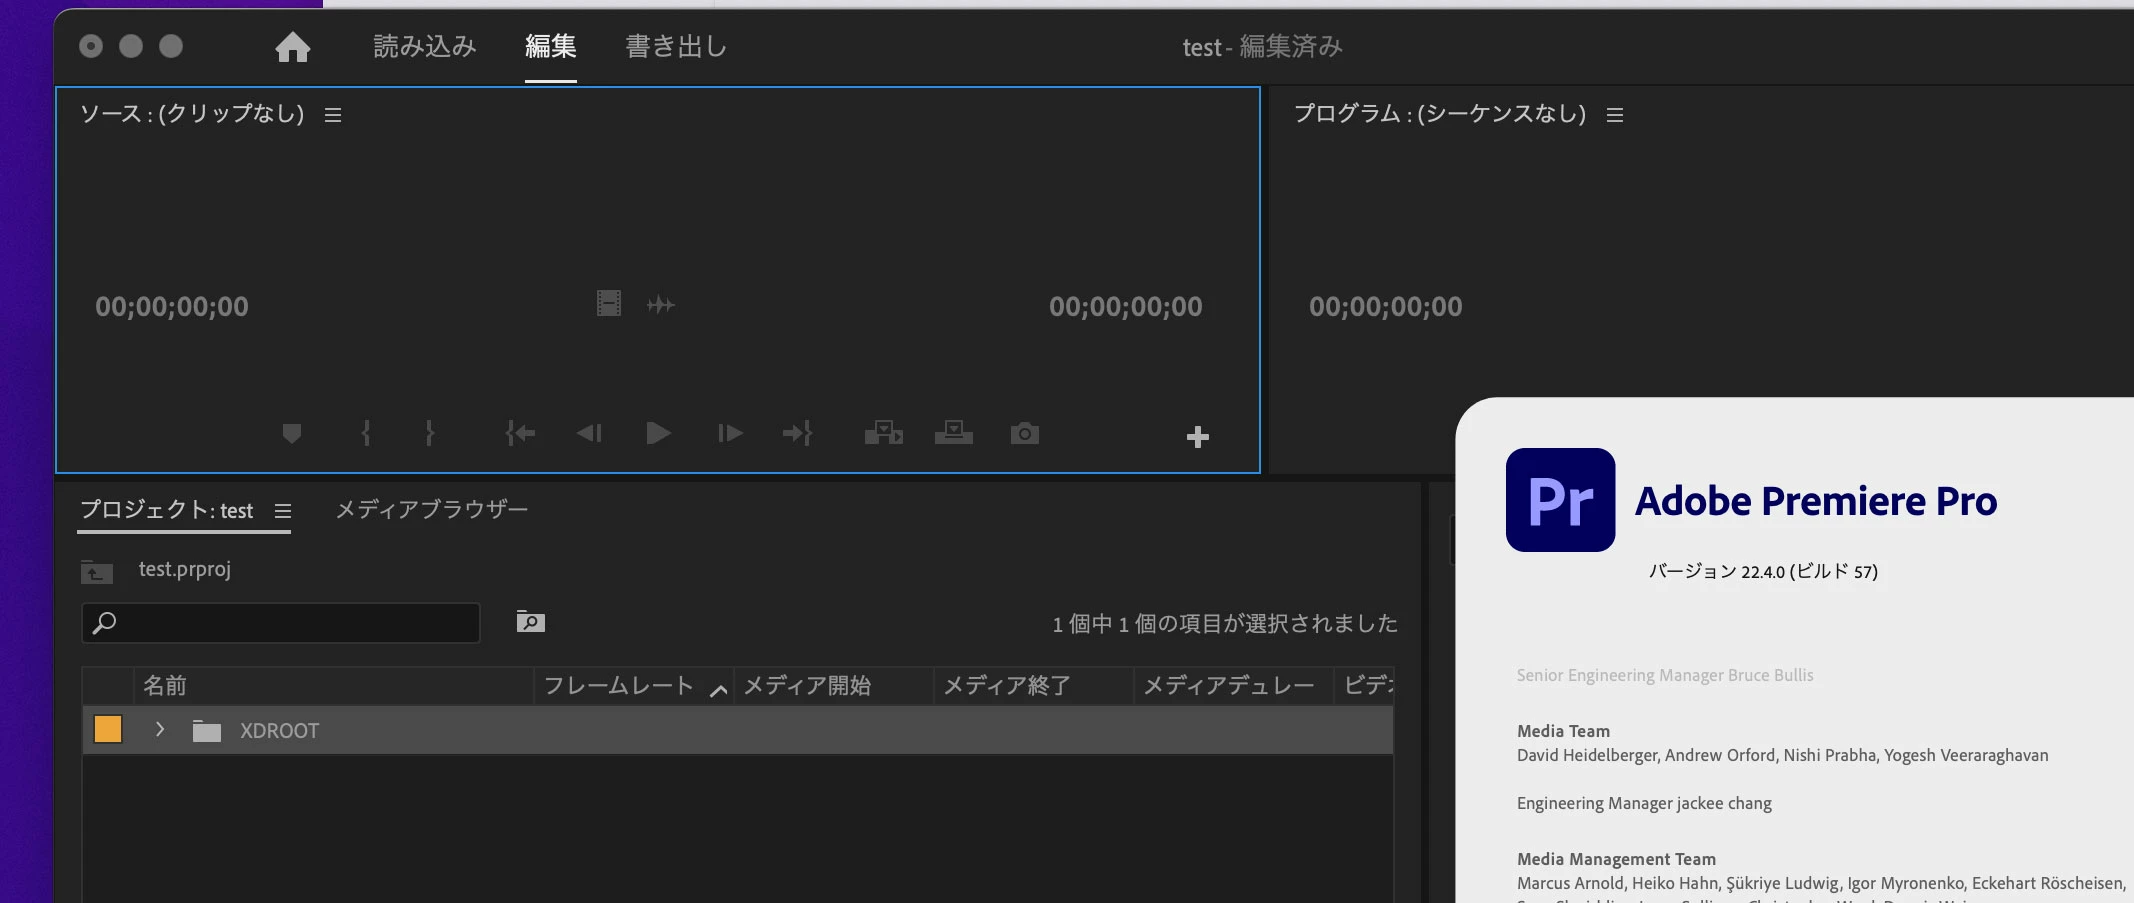Focus the Project panel search field
Screen dimensions: 2134x903
(281, 623)
